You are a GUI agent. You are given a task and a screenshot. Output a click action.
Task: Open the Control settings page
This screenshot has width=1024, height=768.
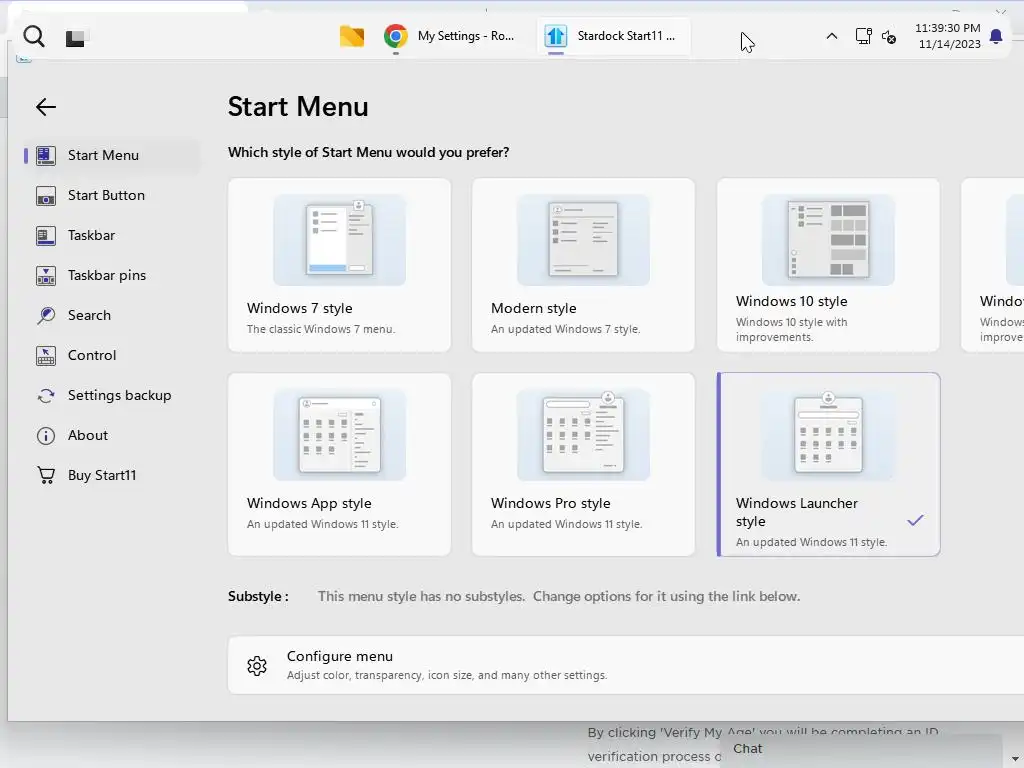[112, 355]
